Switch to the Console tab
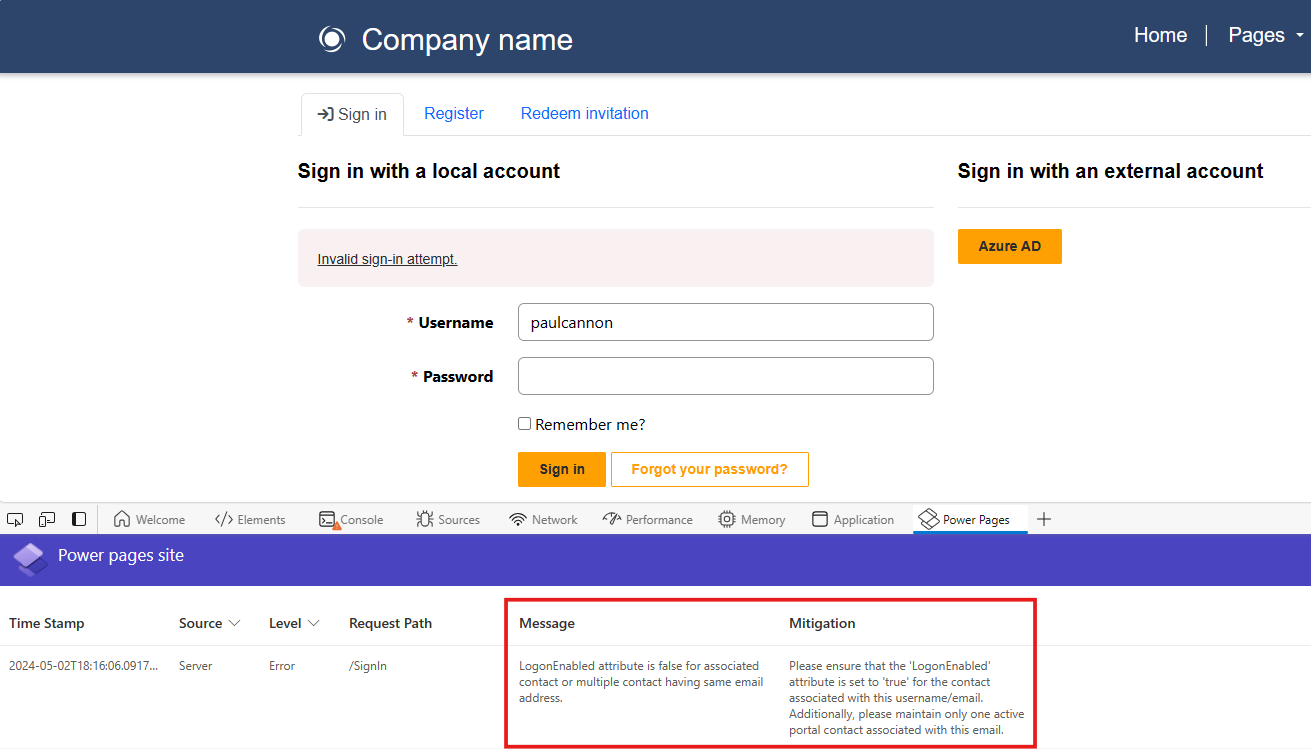The image size is (1311, 749). coord(351,519)
